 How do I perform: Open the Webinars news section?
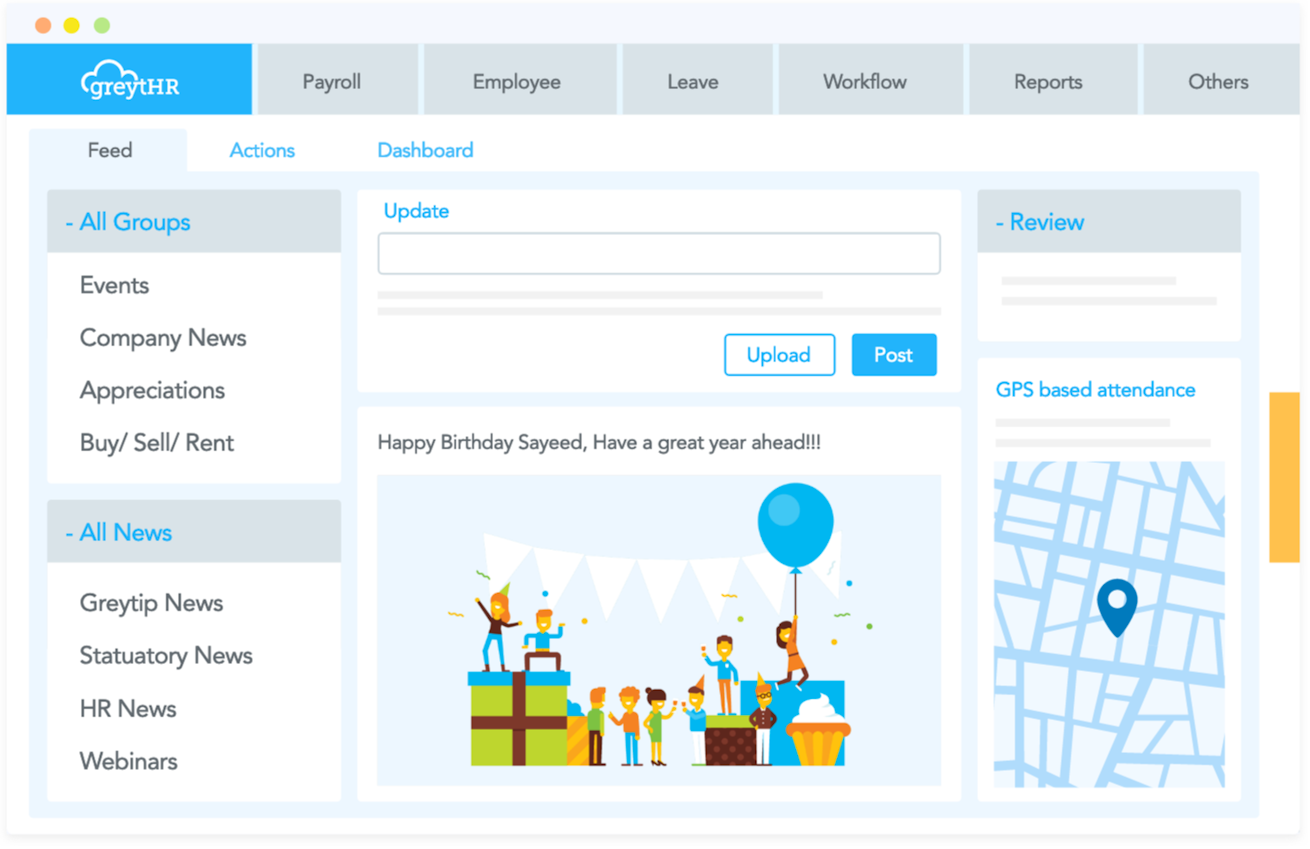click(128, 762)
